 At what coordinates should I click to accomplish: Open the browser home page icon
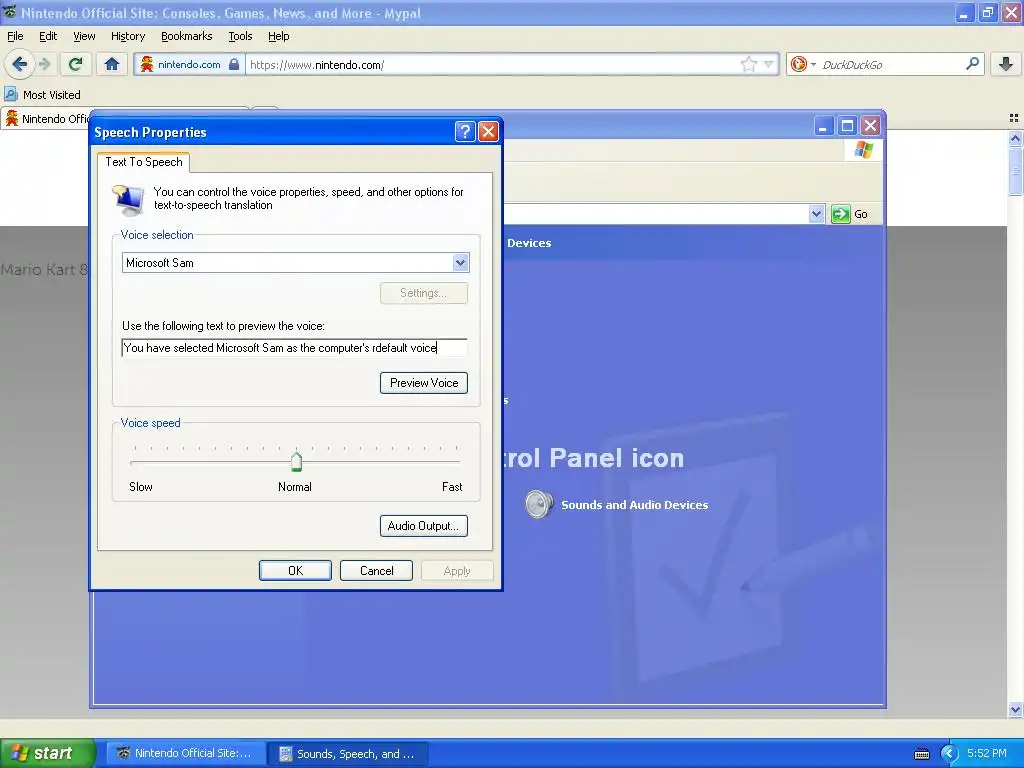click(x=112, y=64)
